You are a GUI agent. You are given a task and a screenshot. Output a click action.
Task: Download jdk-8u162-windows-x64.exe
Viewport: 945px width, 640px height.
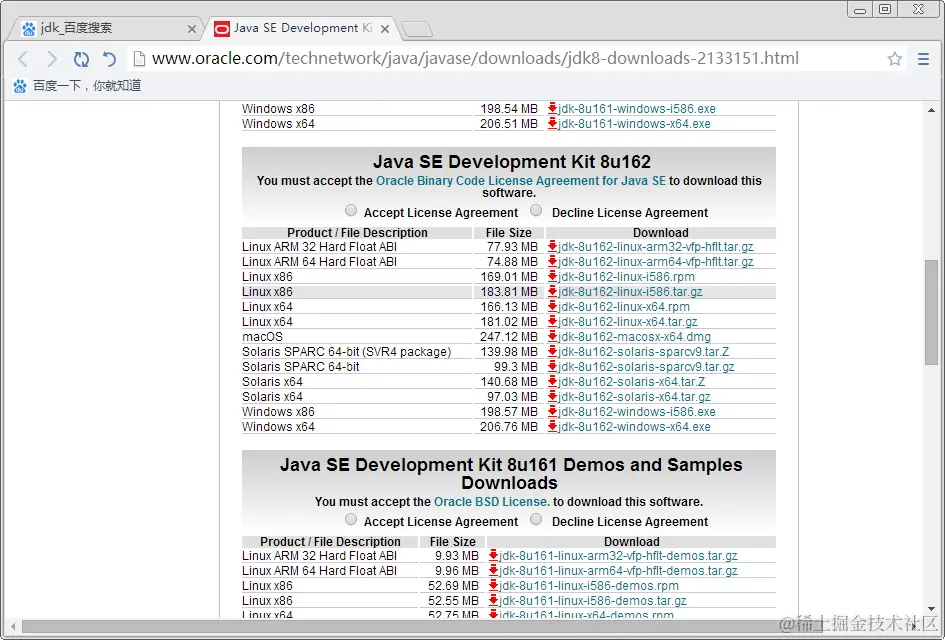[x=634, y=427]
